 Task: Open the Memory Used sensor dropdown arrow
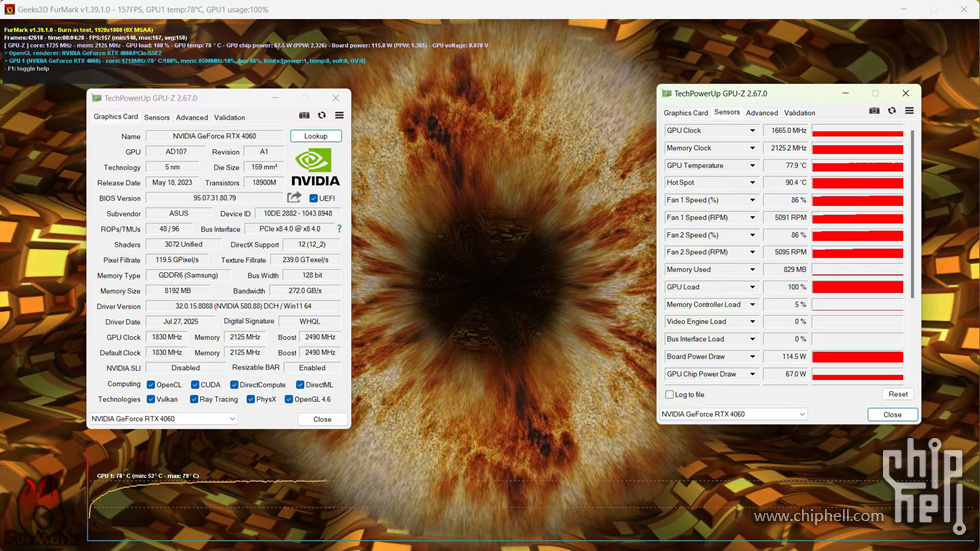pos(752,269)
